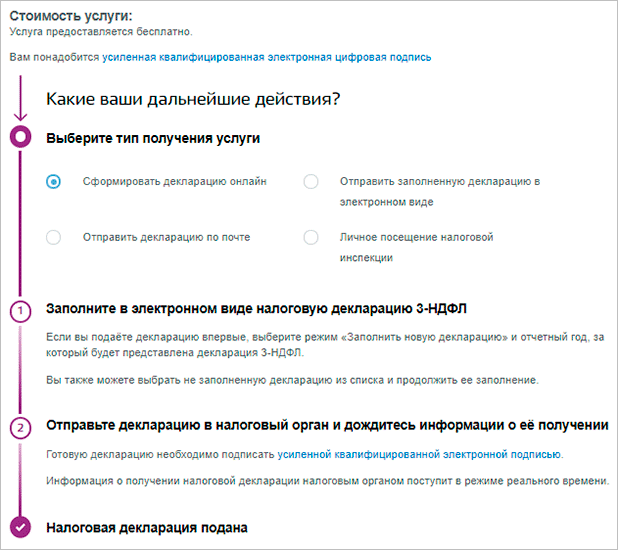The width and height of the screenshot is (618, 550).
Task: Choose 'Отправить заполненную декларацию в электронном виде' option
Action: pyautogui.click(x=311, y=181)
